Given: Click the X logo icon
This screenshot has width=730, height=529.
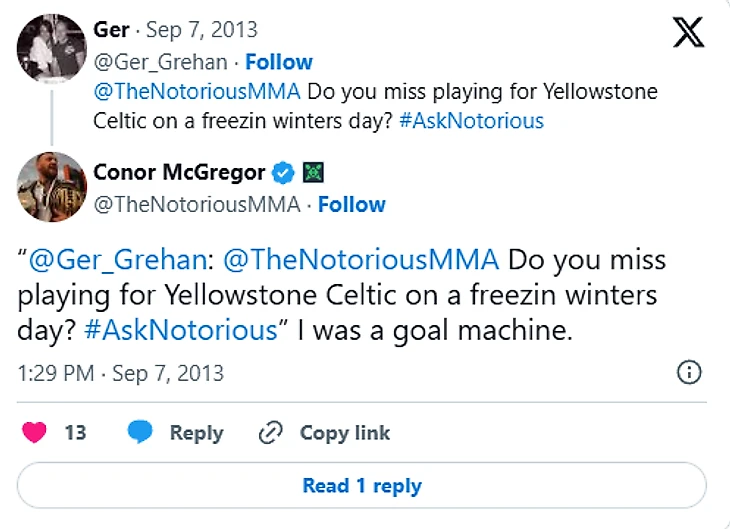Looking at the screenshot, I should point(688,33).
